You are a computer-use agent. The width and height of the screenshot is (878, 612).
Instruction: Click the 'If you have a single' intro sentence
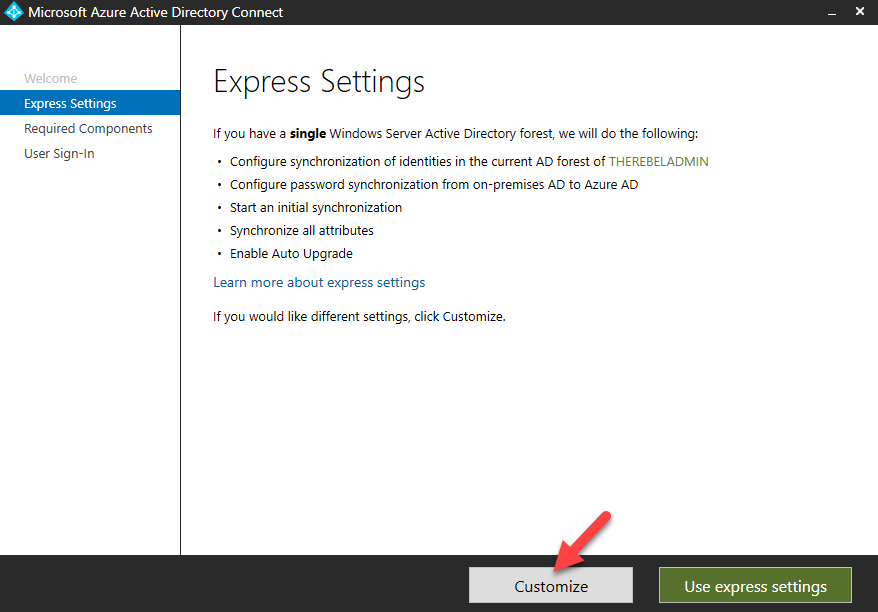point(455,134)
